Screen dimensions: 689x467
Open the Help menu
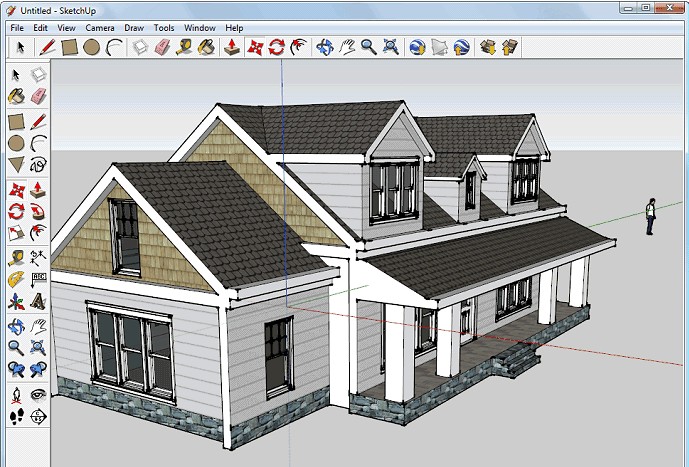pyautogui.click(x=234, y=28)
